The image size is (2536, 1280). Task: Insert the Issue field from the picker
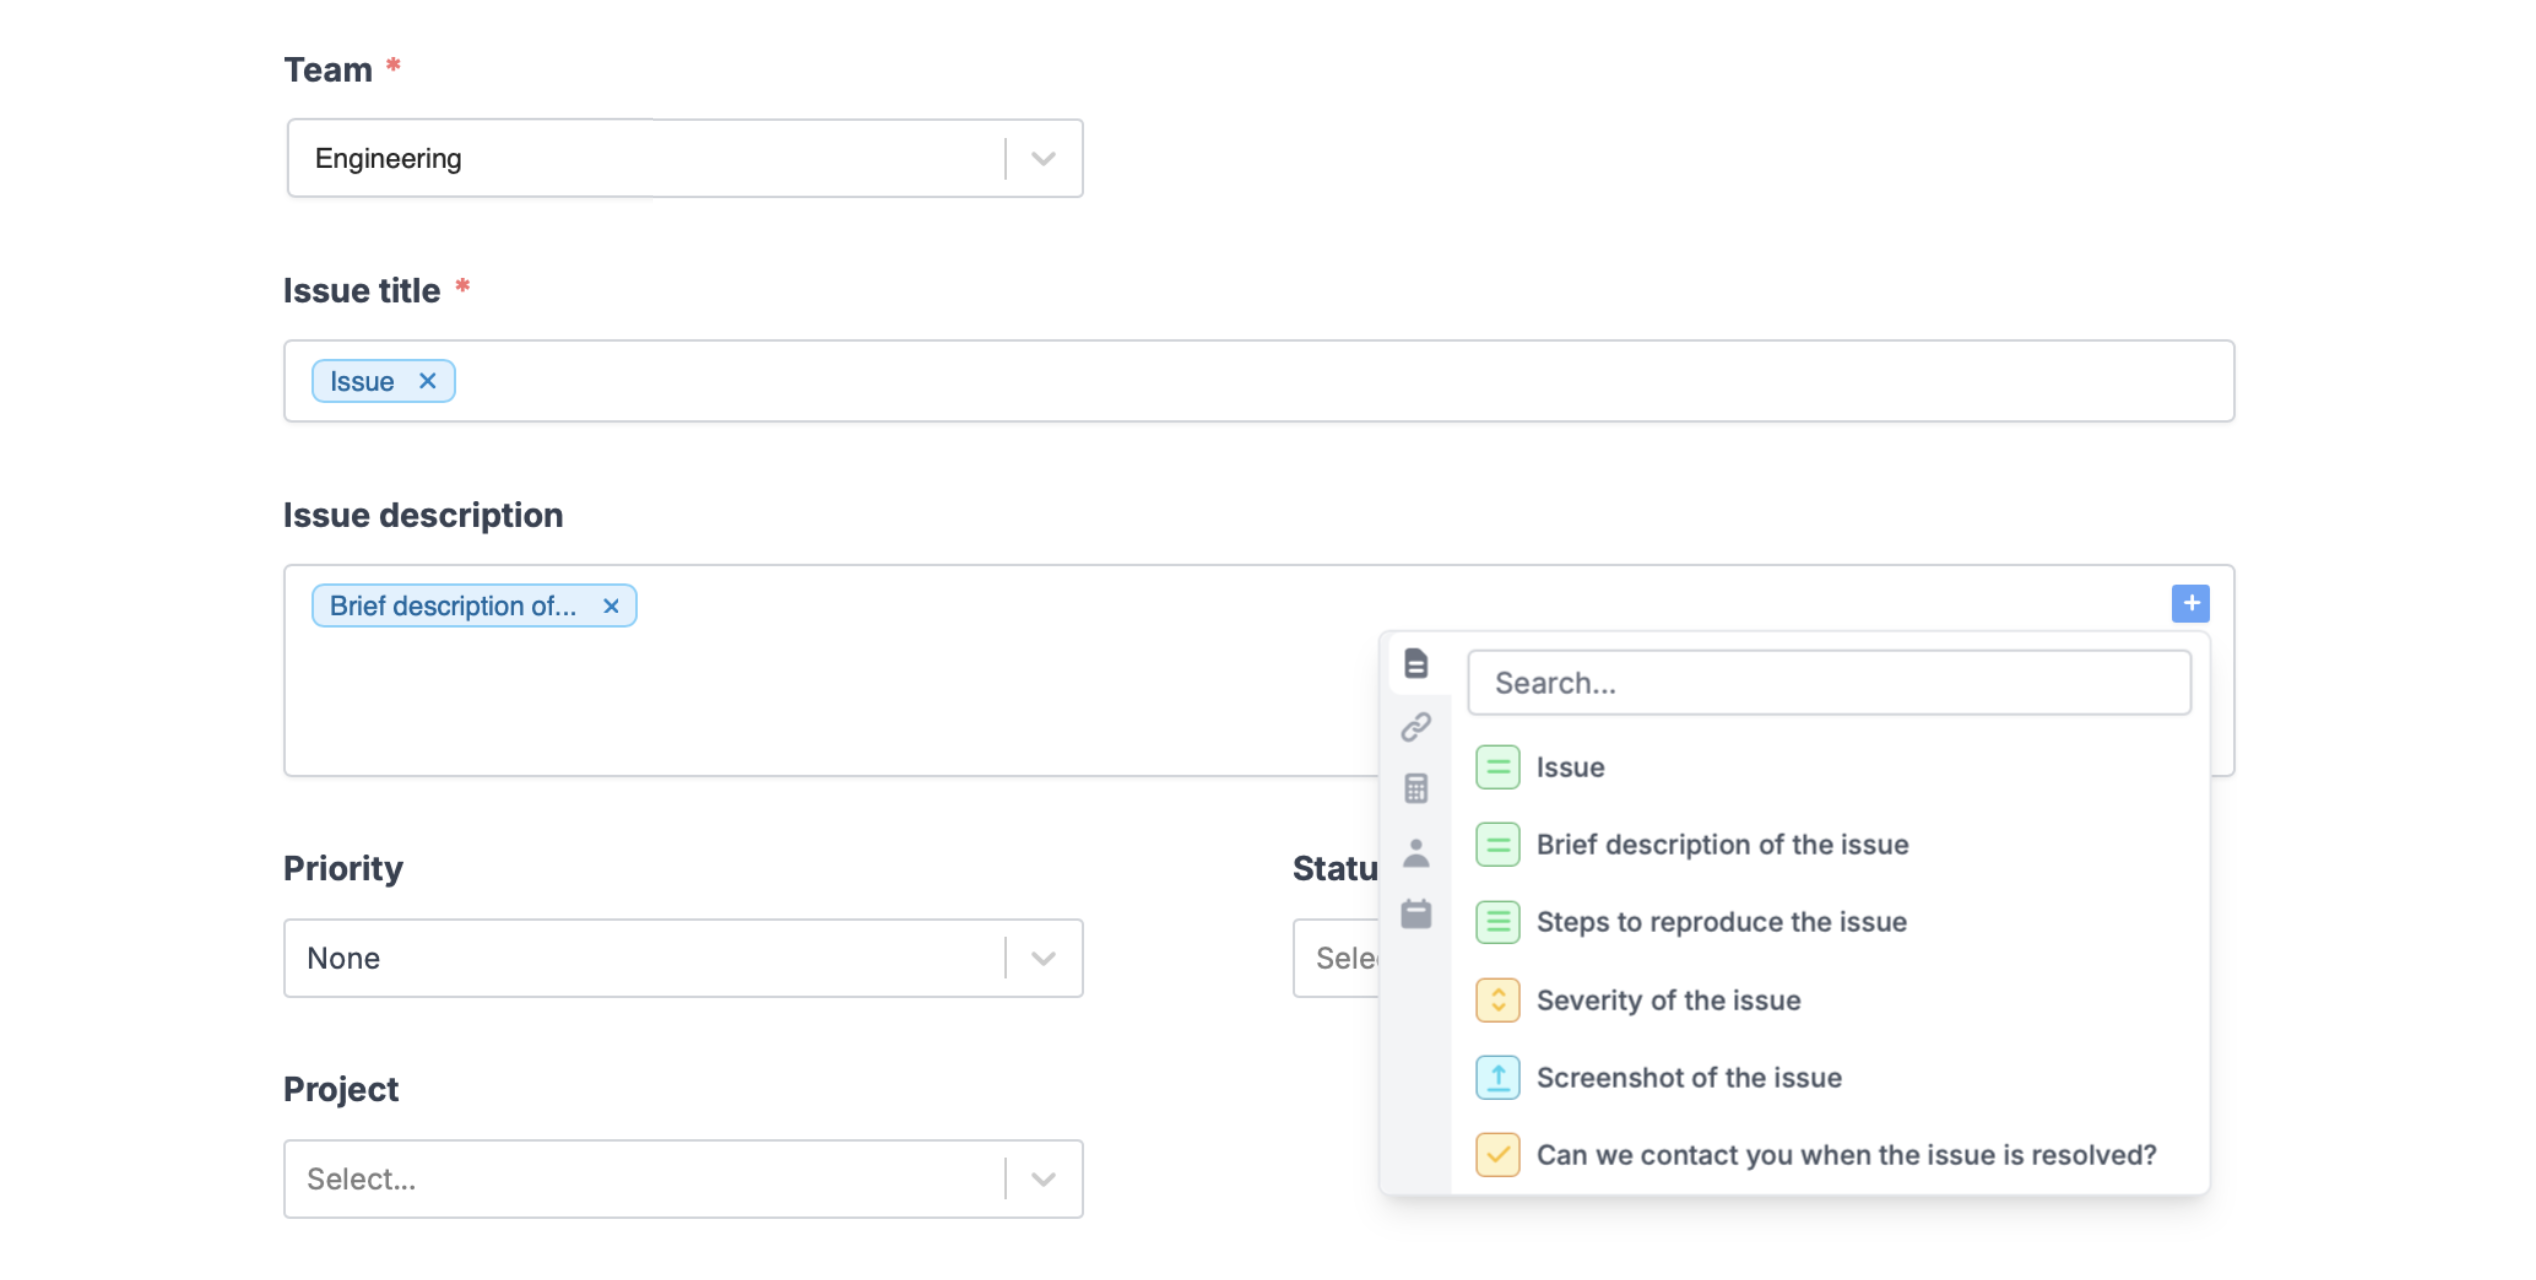pos(1570,767)
